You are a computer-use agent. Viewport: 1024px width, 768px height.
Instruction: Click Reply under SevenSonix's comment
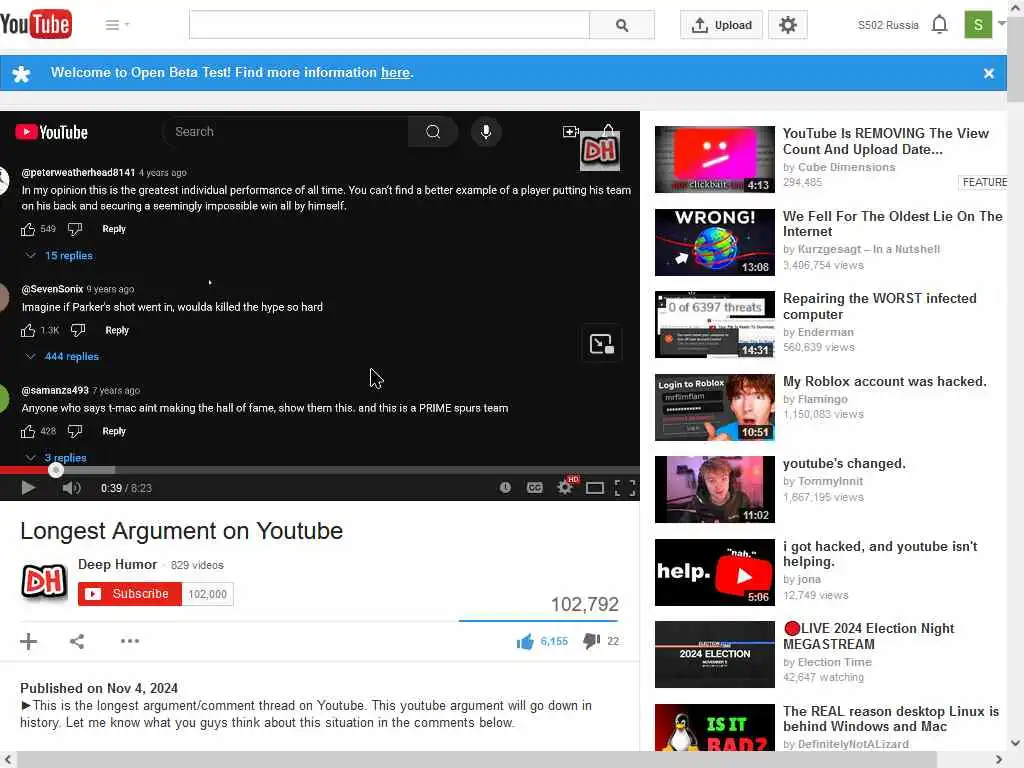point(117,330)
